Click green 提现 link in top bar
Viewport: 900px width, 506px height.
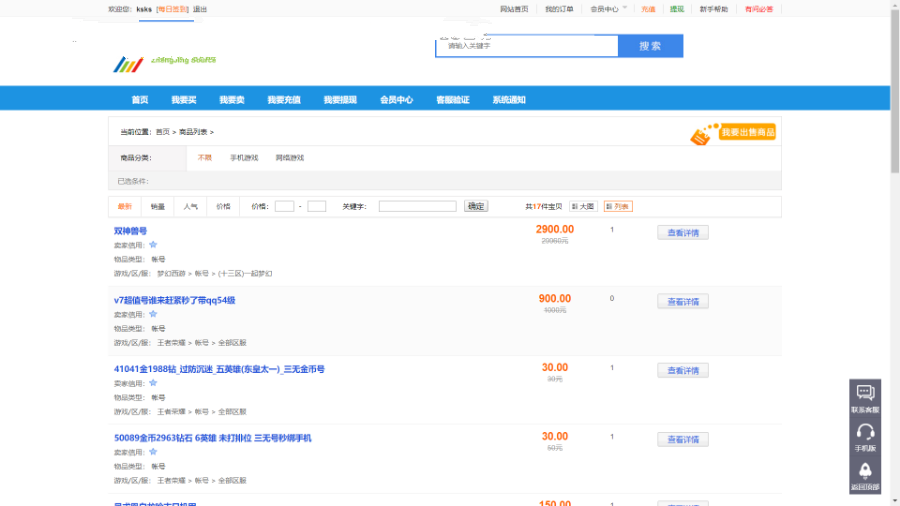(x=677, y=9)
